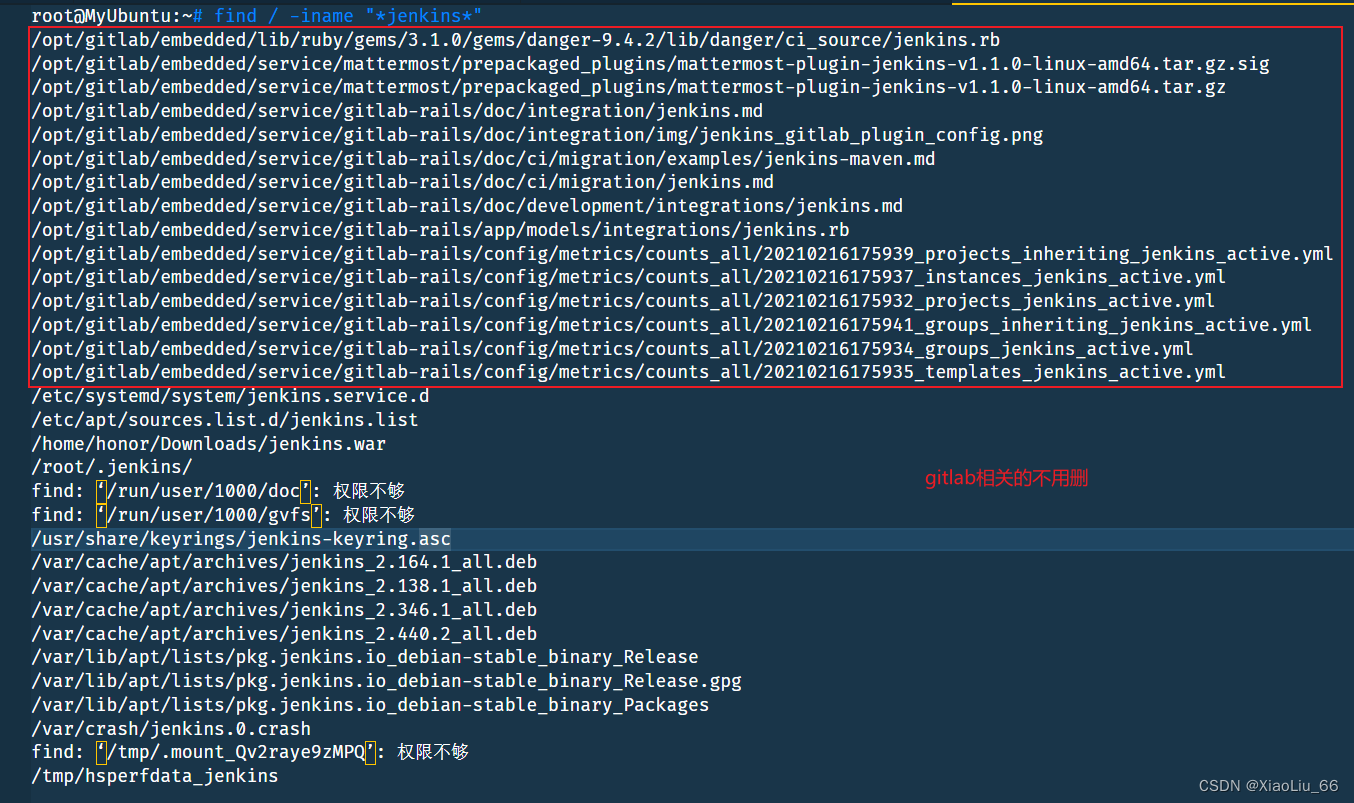The width and height of the screenshot is (1354, 803).
Task: Select the doc/ci/migration/jenkins.md line
Action: tap(402, 182)
